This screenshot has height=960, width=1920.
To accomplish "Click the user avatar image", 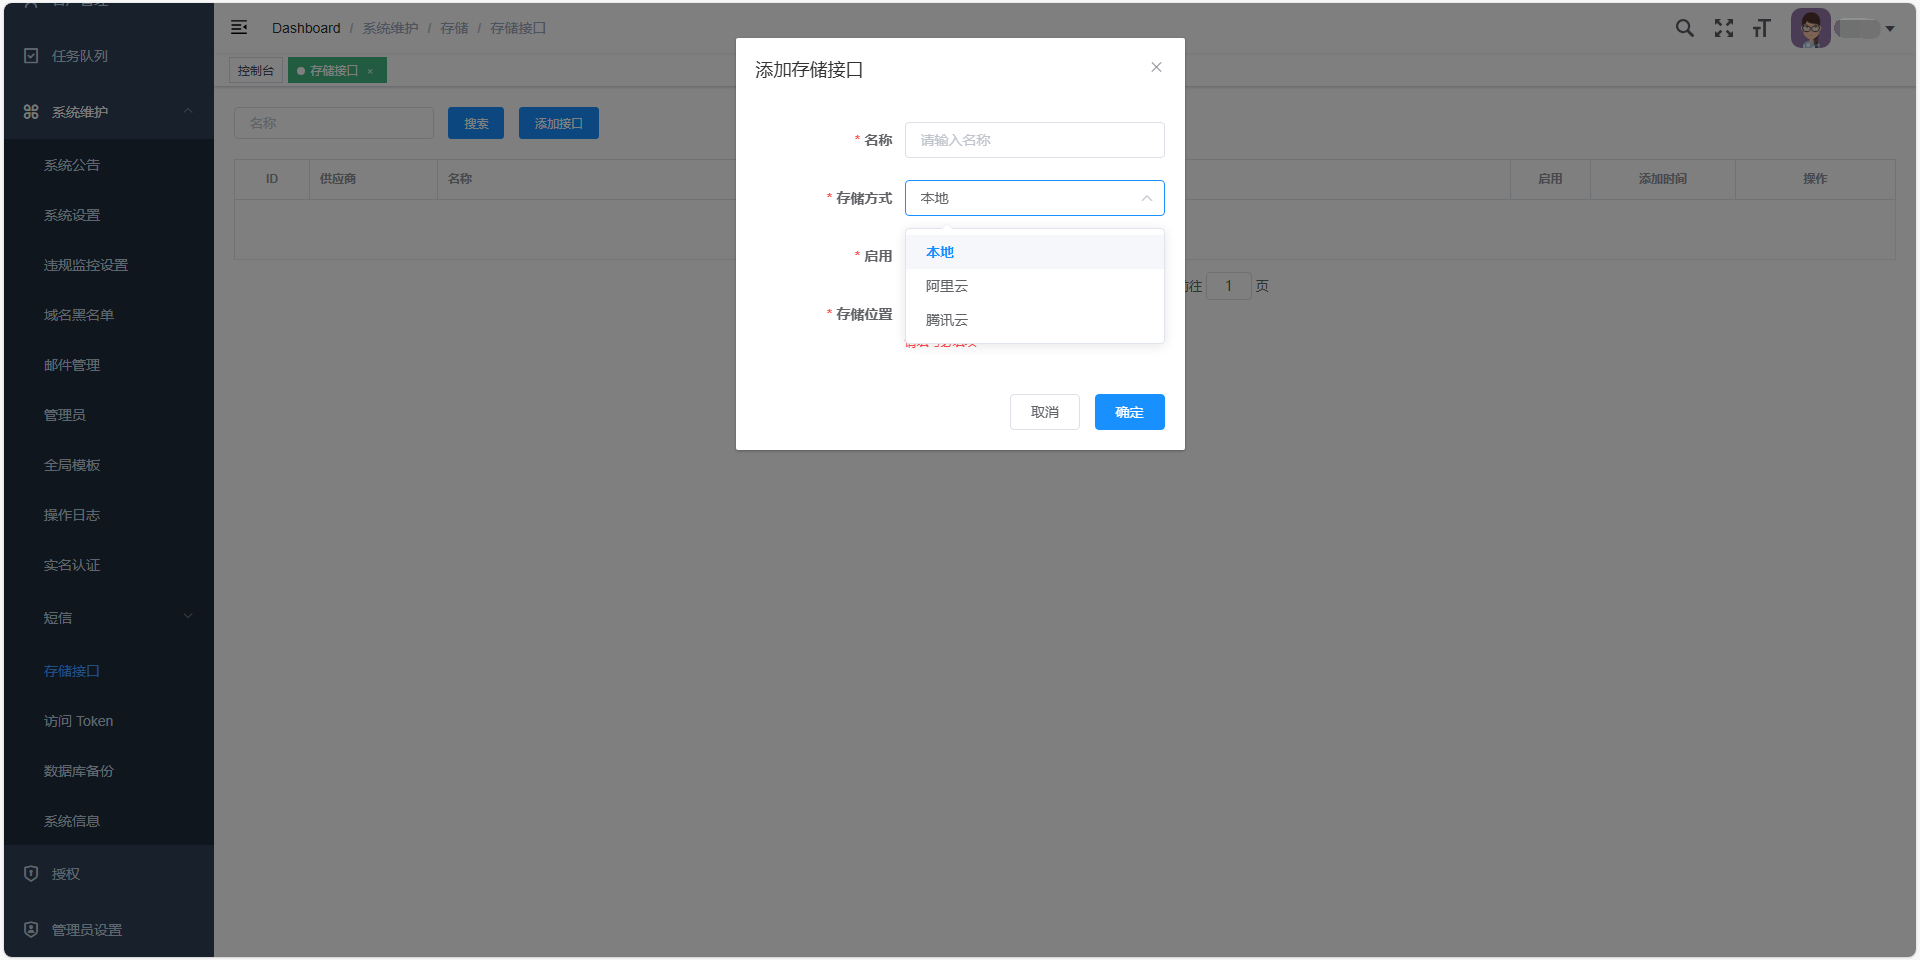I will pos(1810,28).
